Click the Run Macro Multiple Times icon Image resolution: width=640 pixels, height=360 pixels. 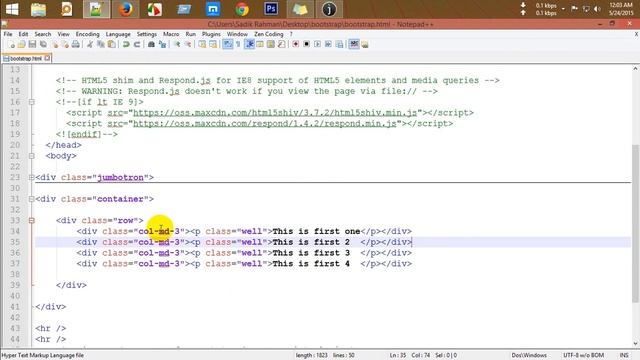tap(328, 44)
